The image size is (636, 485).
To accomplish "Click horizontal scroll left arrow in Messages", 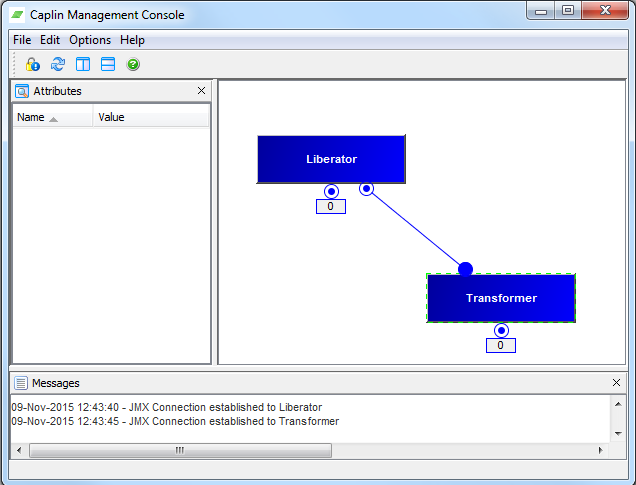I will tap(19, 450).
